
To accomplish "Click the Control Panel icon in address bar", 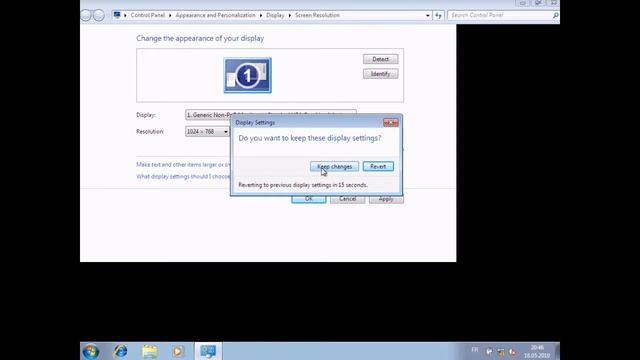I will [117, 15].
